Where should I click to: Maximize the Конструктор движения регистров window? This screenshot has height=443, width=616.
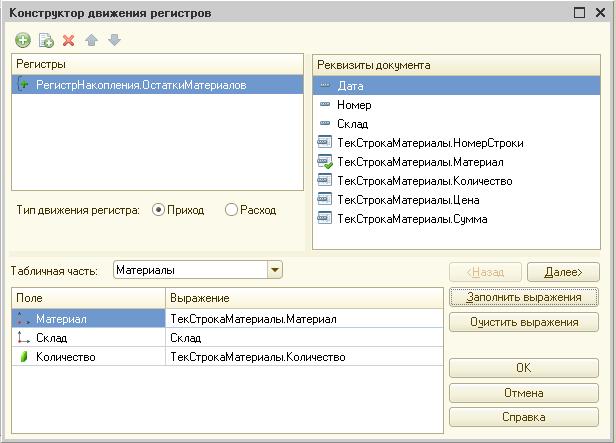(580, 13)
